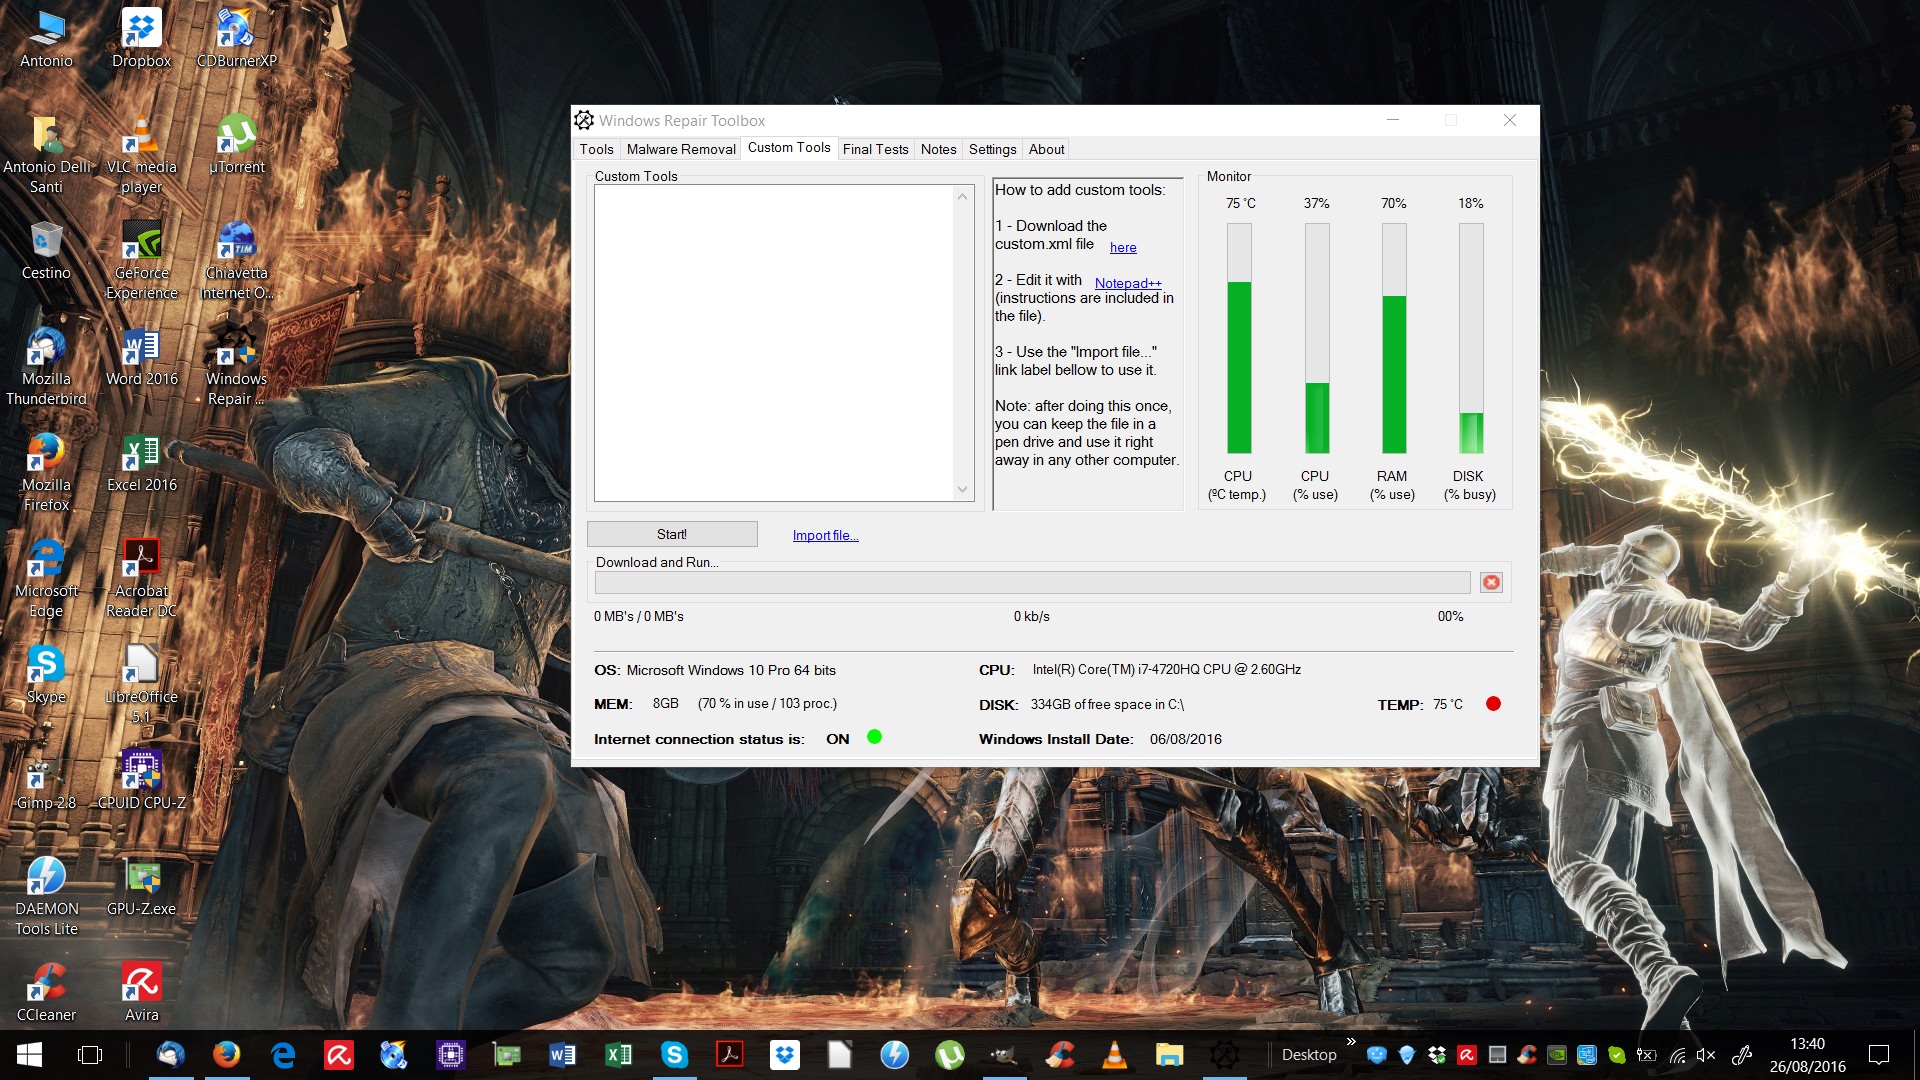Viewport: 1920px width, 1080px height.
Task: Open Firefox from the taskbar
Action: [x=227, y=1054]
